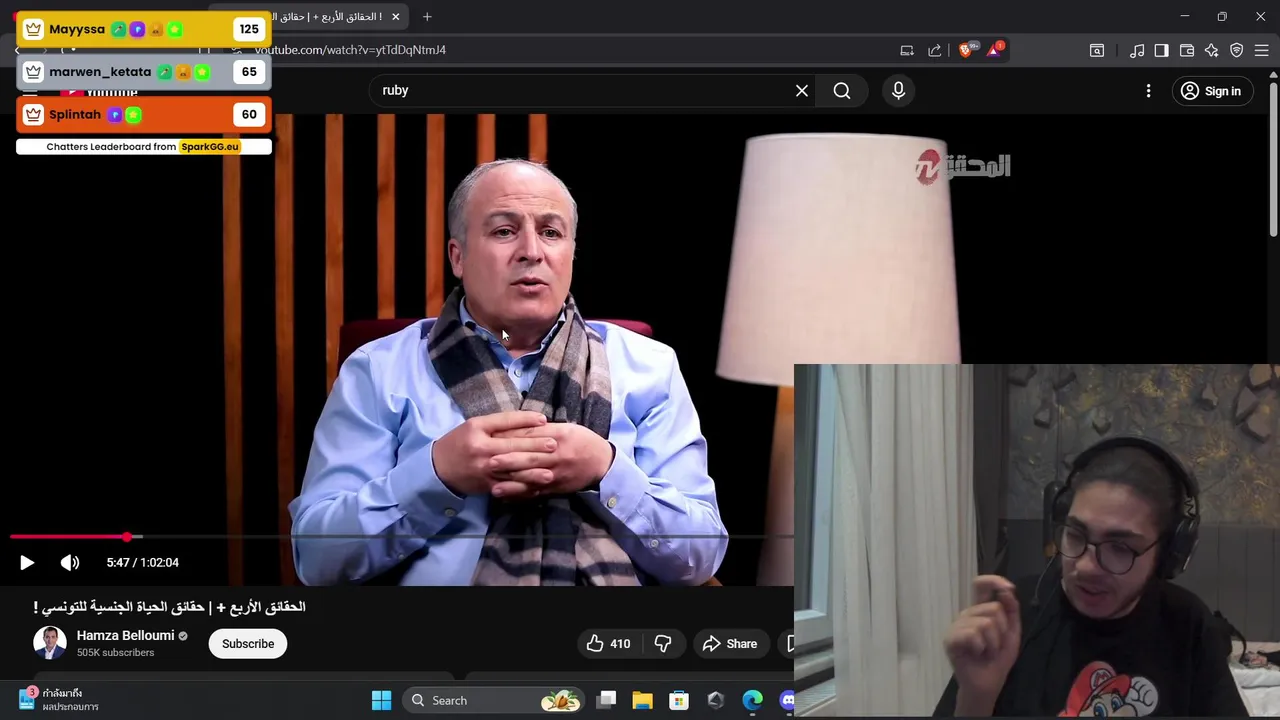This screenshot has width=1280, height=720.
Task: Install app icon in address bar
Action: (x=907, y=50)
